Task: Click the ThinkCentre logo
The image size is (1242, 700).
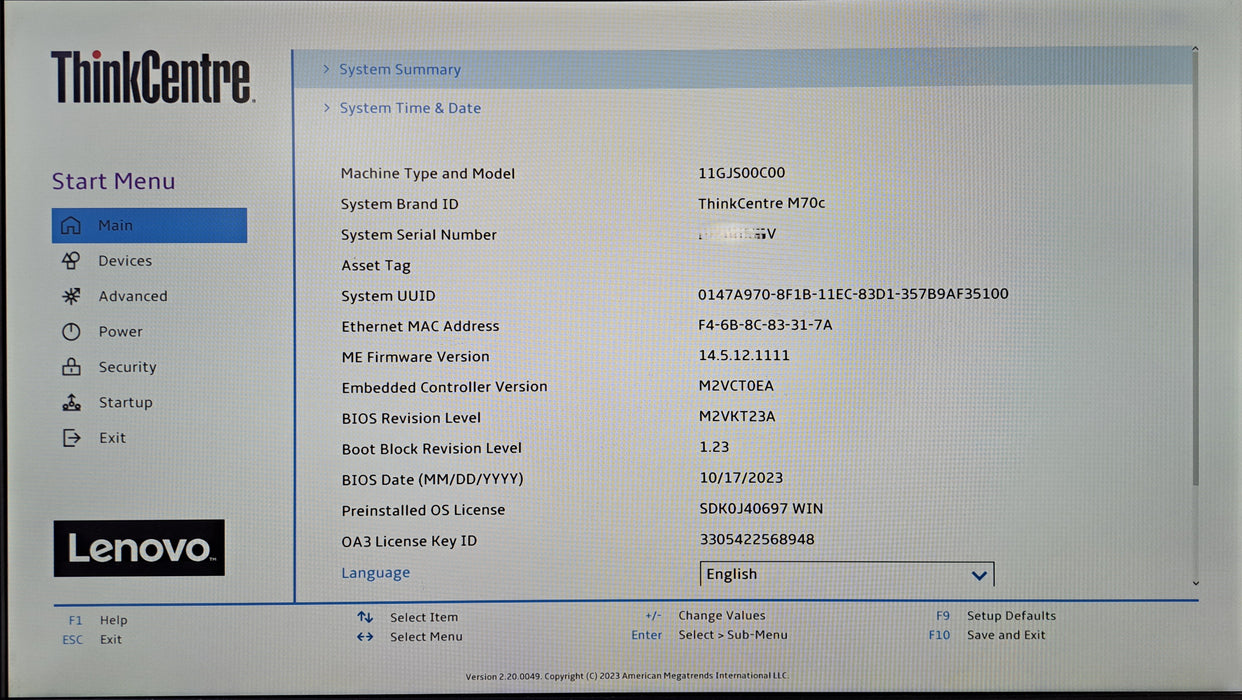Action: (x=152, y=76)
